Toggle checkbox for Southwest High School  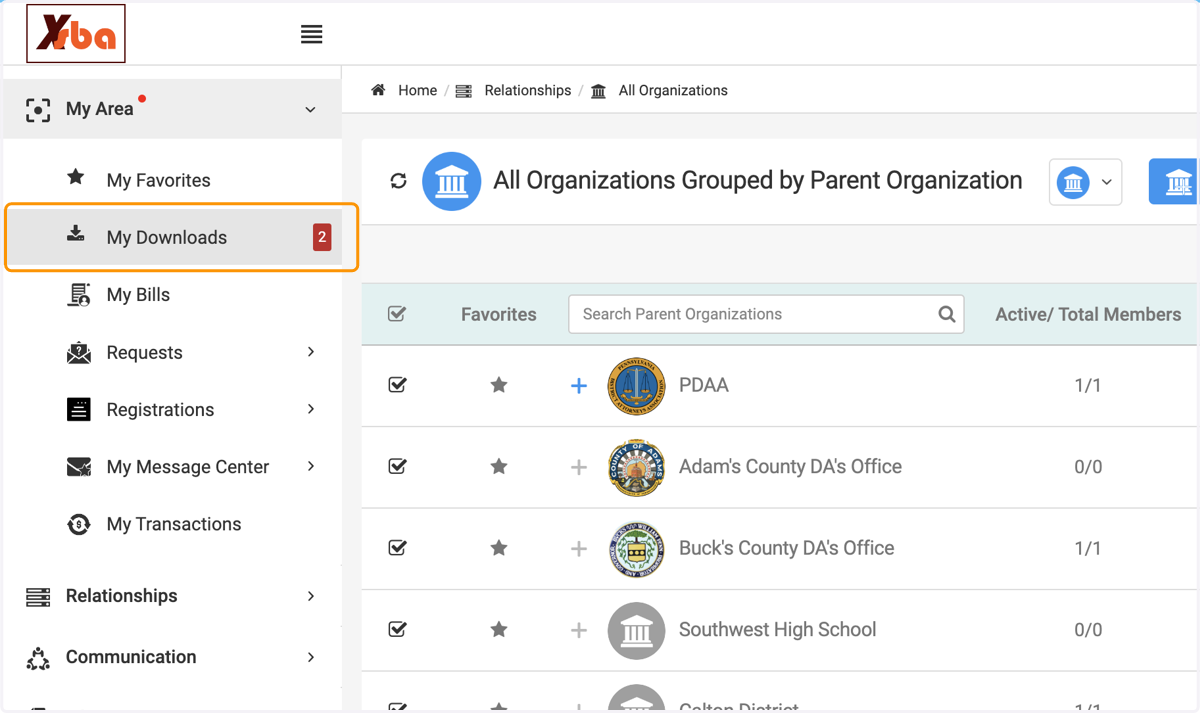tap(397, 629)
